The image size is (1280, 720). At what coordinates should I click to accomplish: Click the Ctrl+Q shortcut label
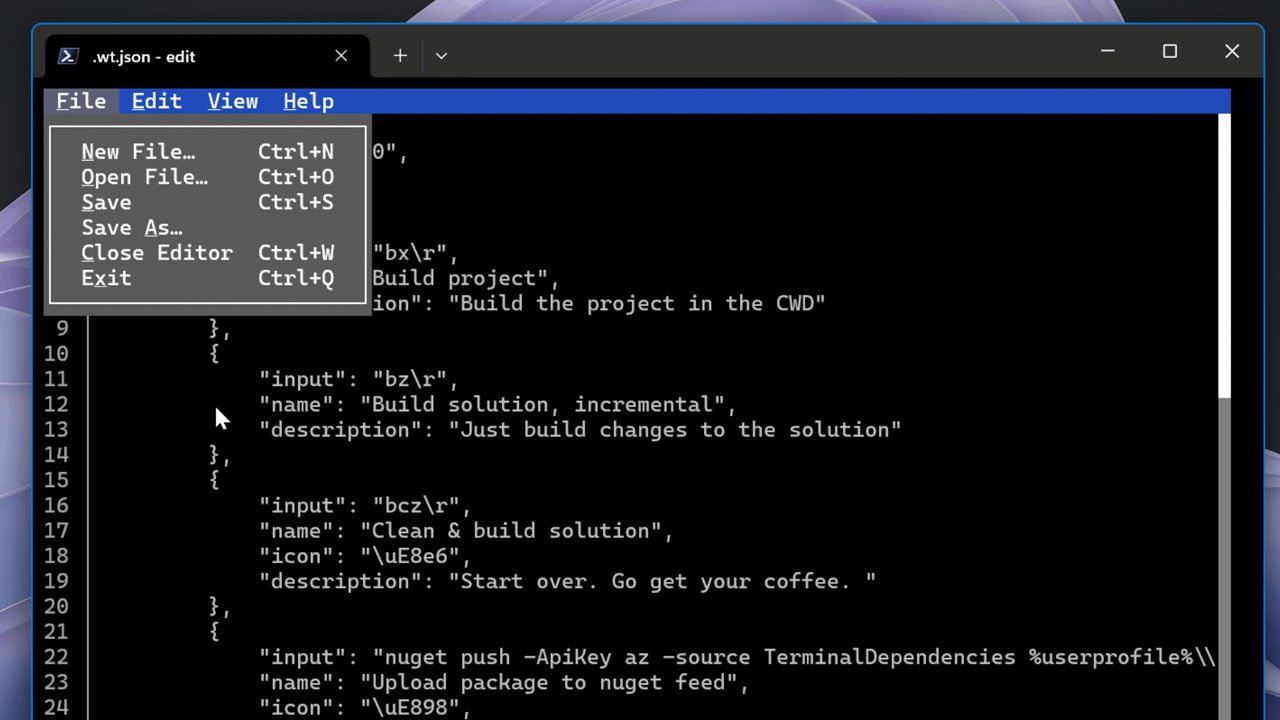pyautogui.click(x=296, y=278)
